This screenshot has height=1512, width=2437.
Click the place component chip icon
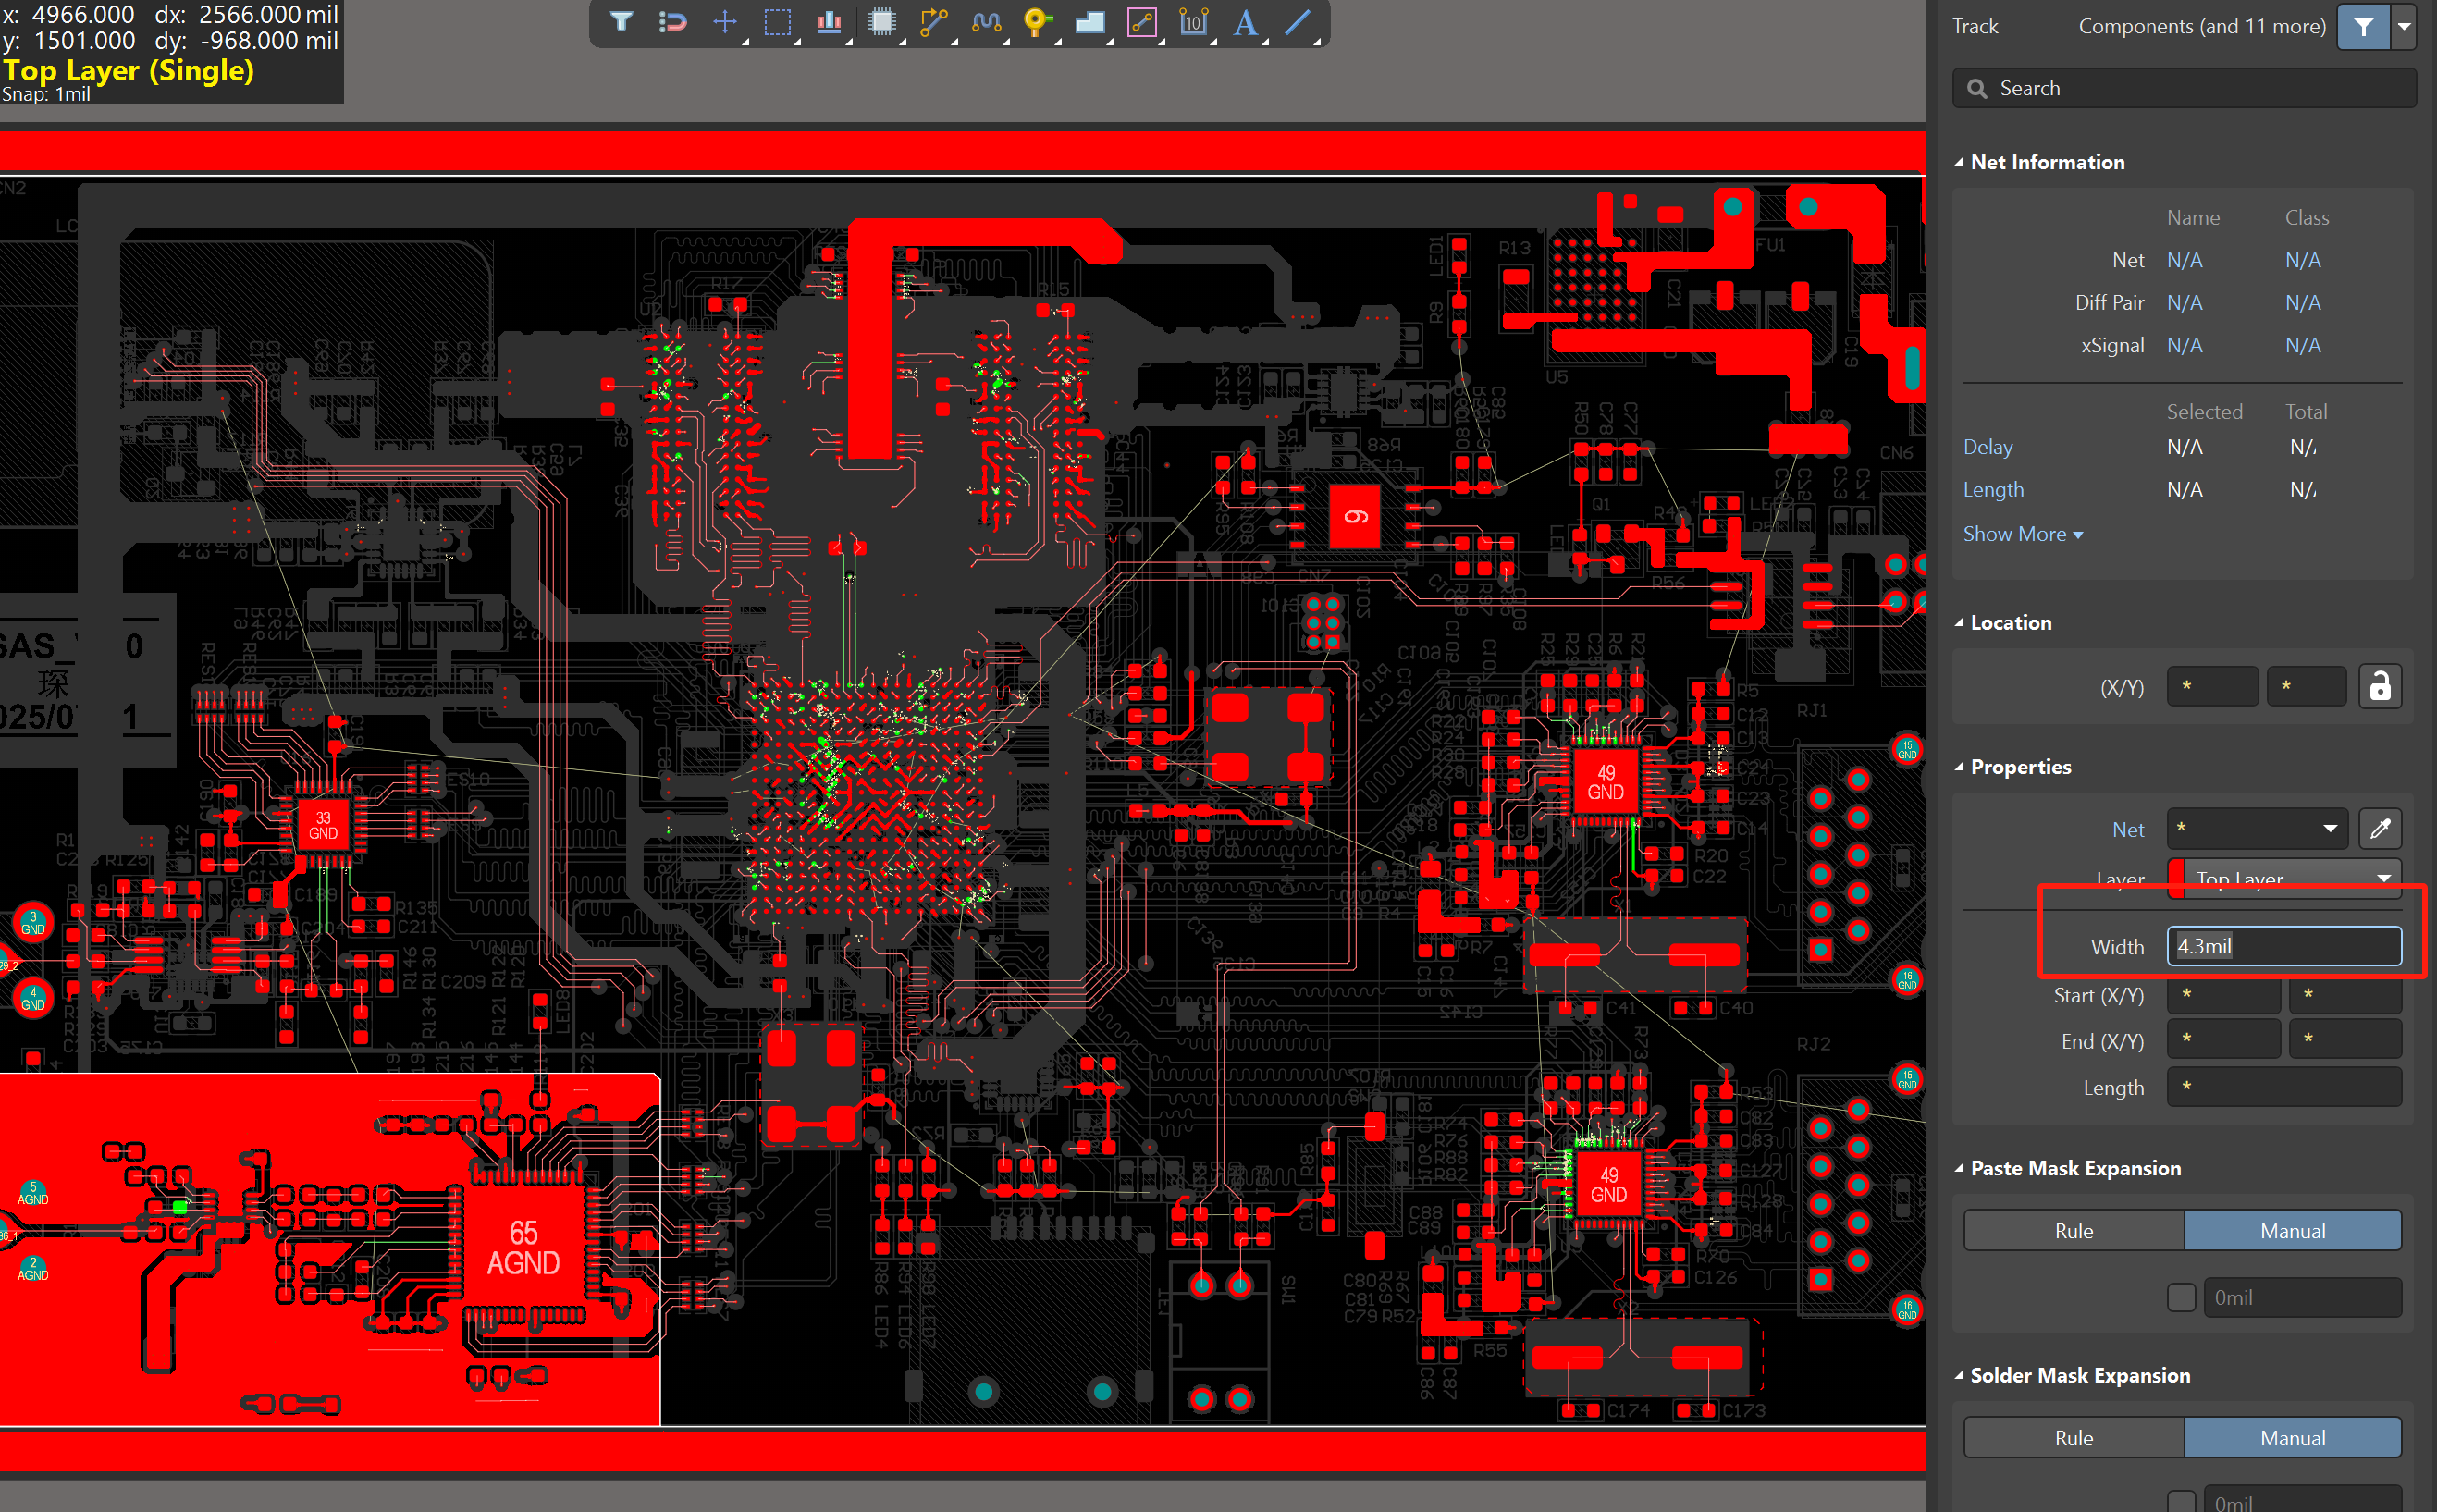[881, 22]
